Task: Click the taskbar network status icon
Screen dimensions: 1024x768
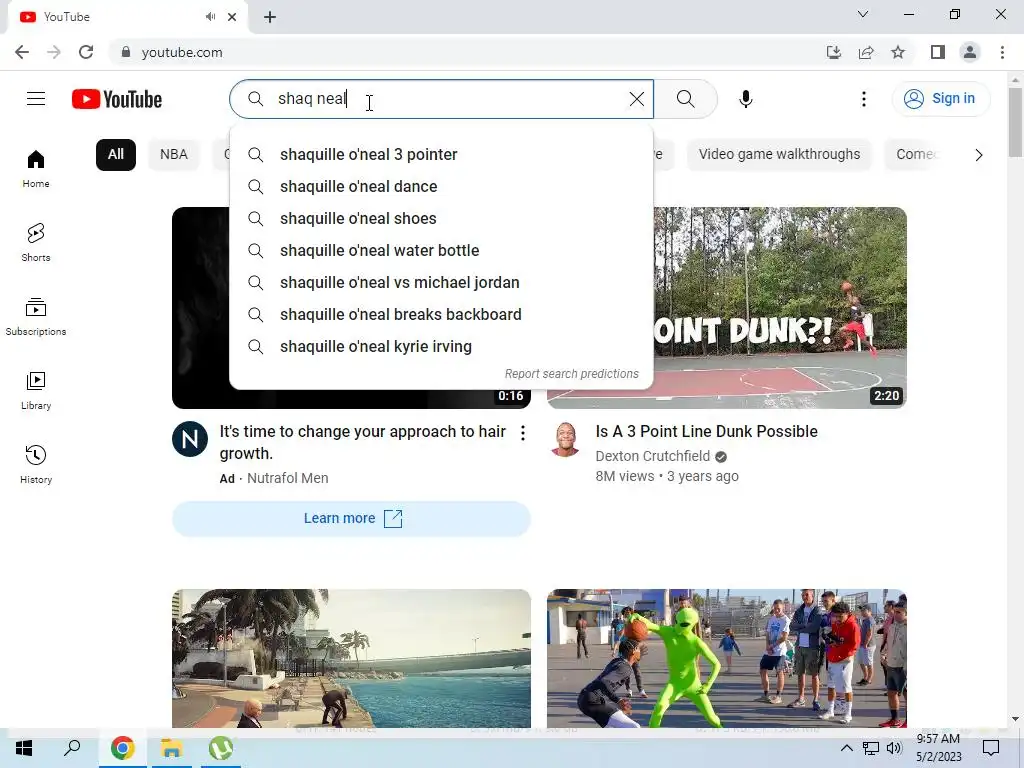Action: click(871, 748)
